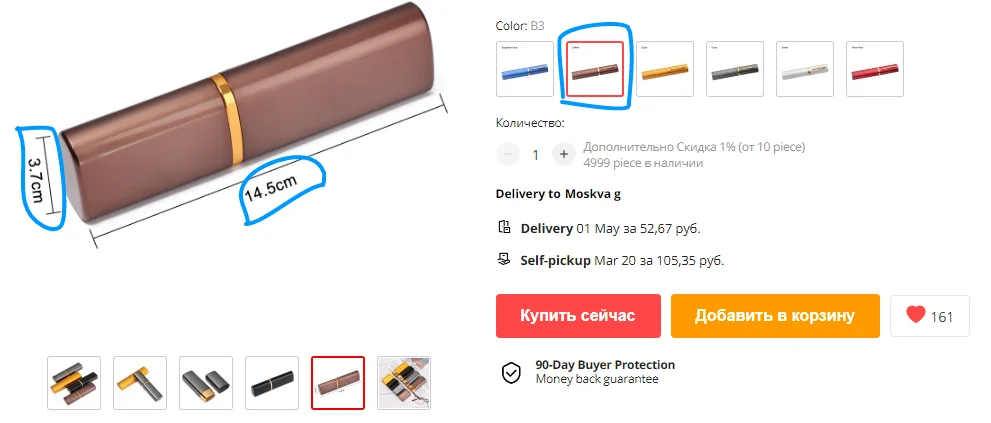
Task: Pick the silver color option
Action: coord(805,69)
